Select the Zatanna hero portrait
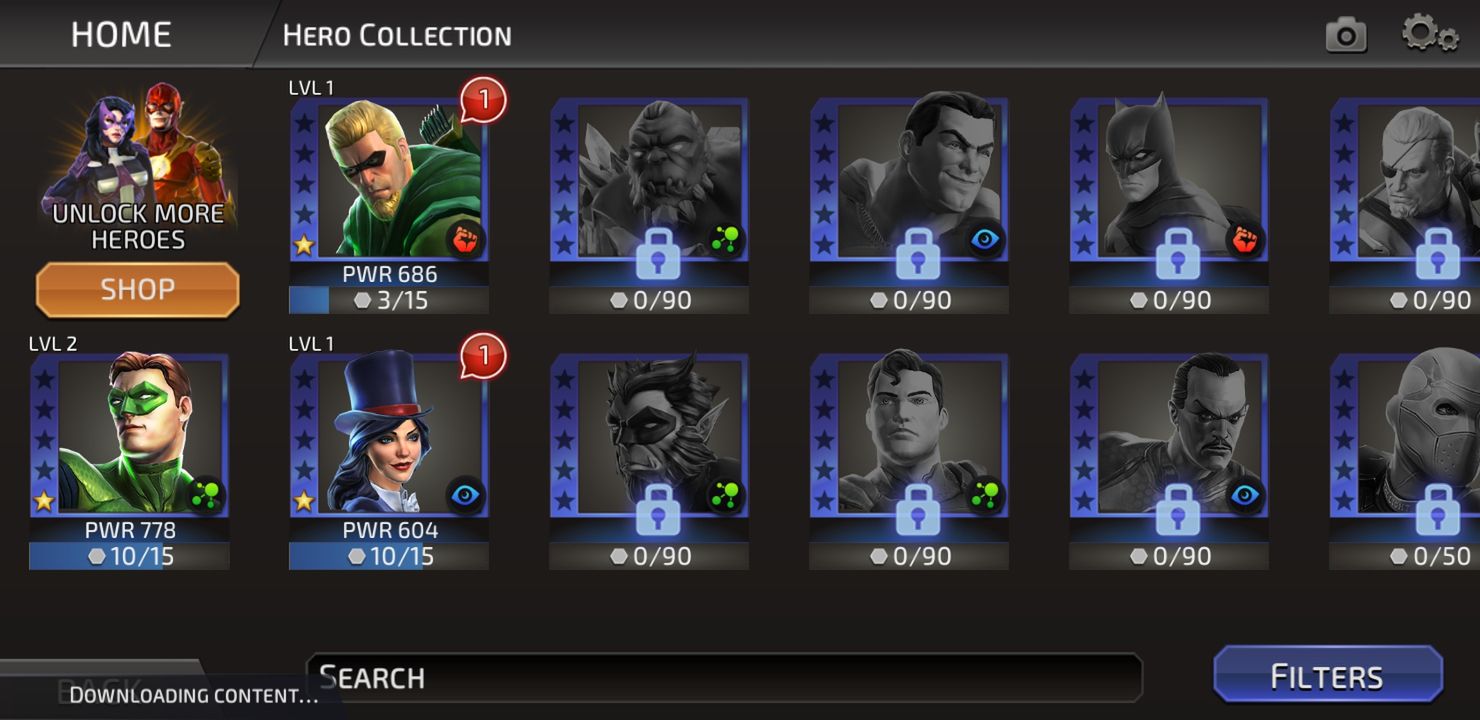1480x720 pixels. pyautogui.click(x=389, y=435)
